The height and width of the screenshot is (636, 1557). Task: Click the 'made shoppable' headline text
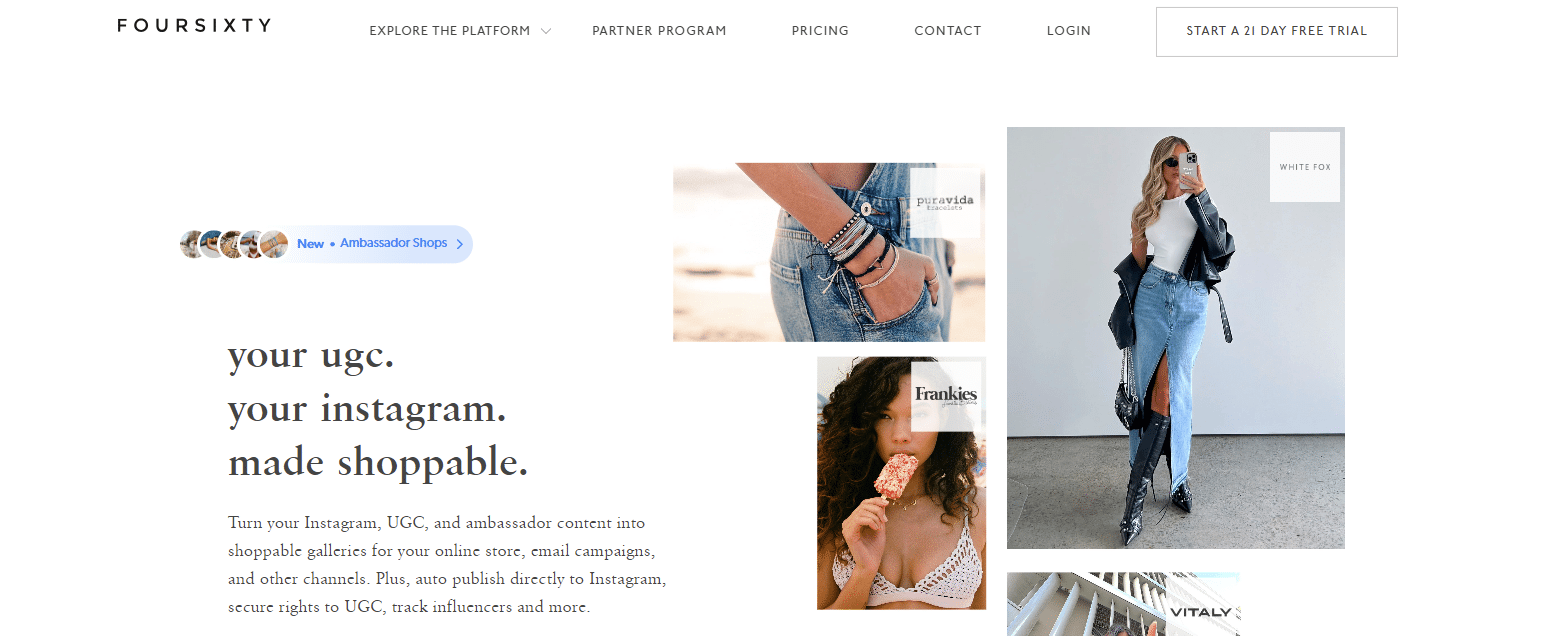[378, 462]
